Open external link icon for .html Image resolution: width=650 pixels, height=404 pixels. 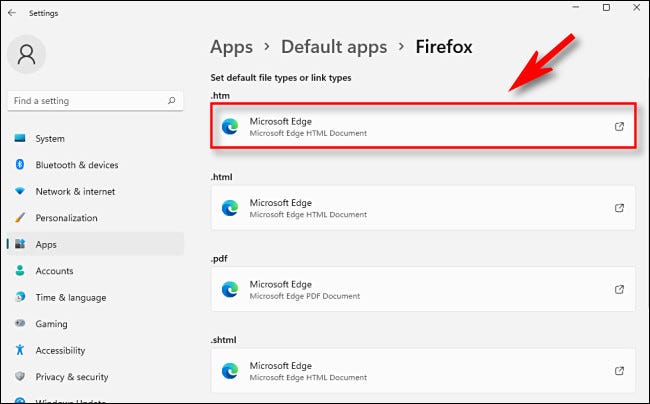[619, 208]
